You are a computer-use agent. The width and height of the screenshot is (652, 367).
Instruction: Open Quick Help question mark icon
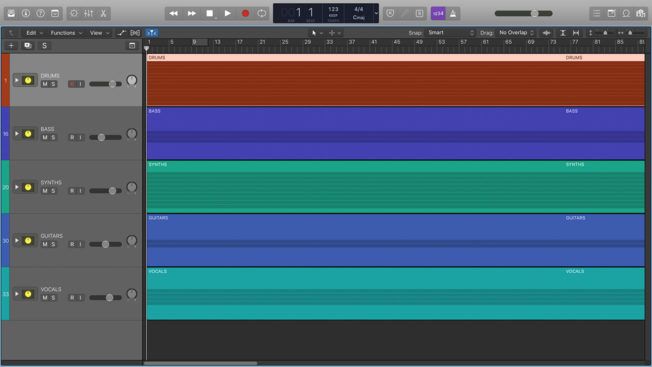40,13
